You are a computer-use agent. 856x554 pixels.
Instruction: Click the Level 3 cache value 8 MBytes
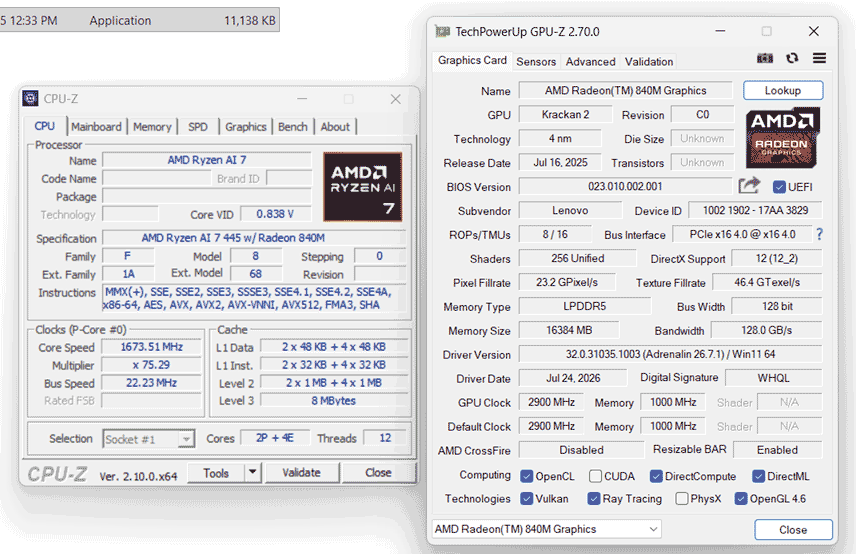[334, 401]
